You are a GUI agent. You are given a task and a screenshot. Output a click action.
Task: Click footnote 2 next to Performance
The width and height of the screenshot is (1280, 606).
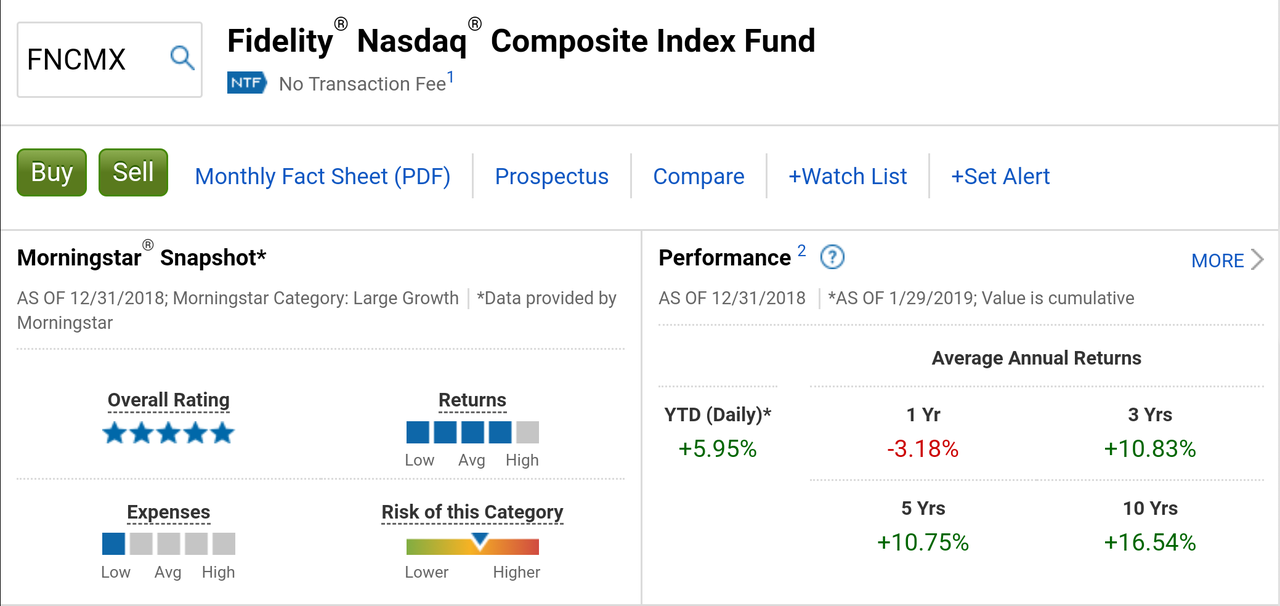(x=801, y=251)
